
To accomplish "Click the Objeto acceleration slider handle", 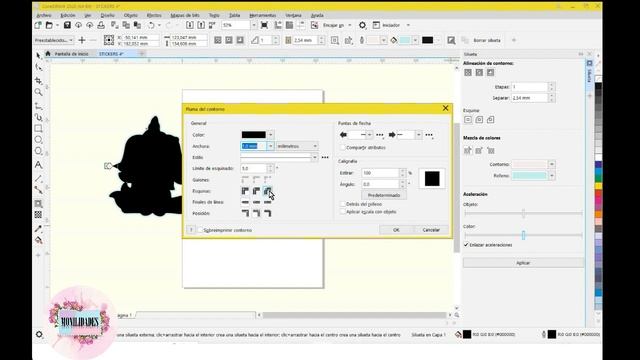I will coord(523,213).
